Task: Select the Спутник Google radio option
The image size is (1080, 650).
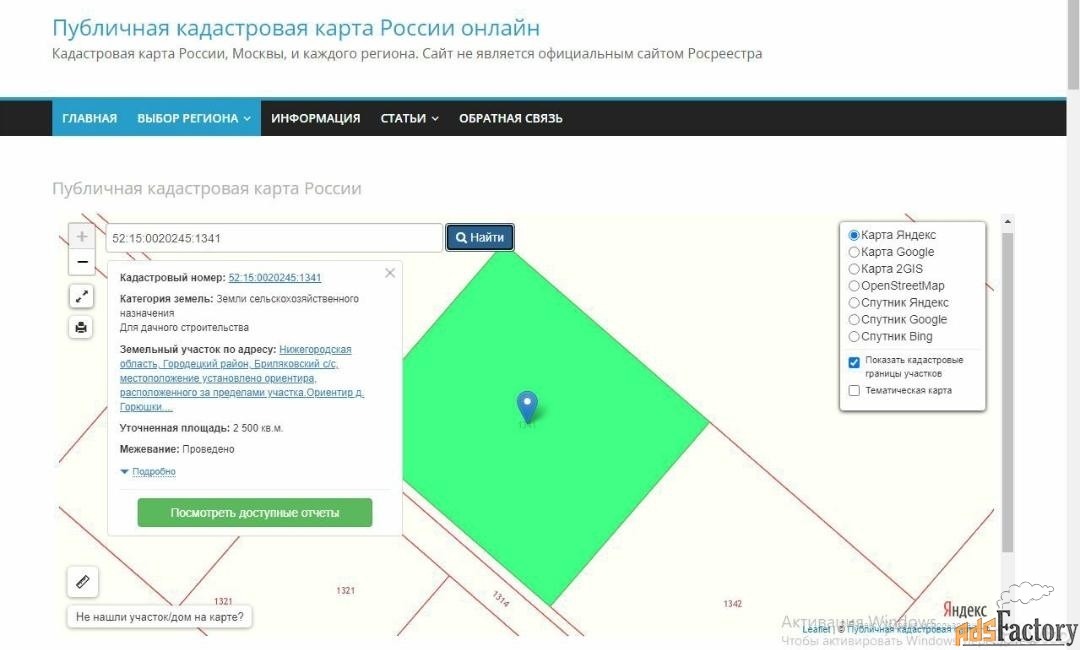Action: coord(854,320)
